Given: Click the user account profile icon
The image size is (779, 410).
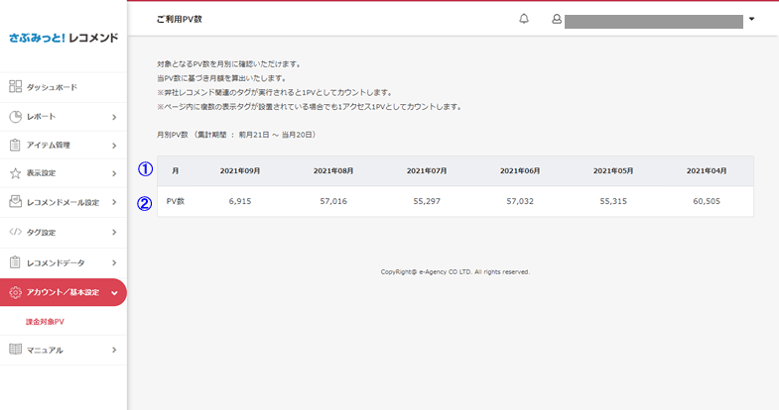Looking at the screenshot, I should 556,19.
